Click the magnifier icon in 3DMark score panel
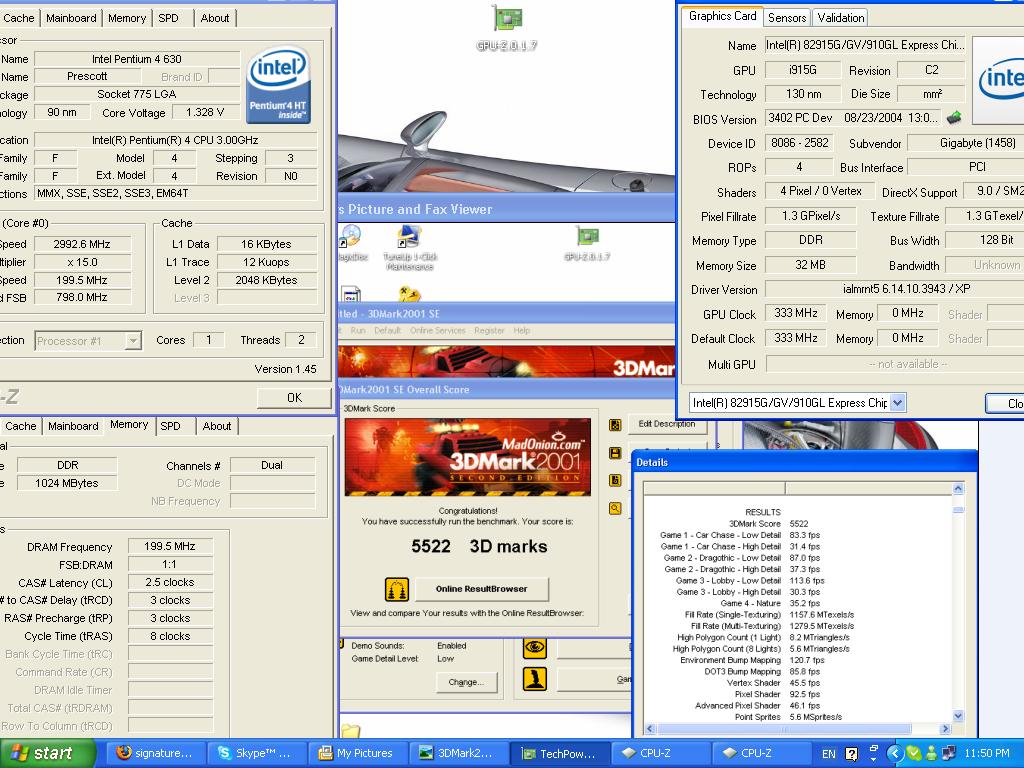 [615, 507]
